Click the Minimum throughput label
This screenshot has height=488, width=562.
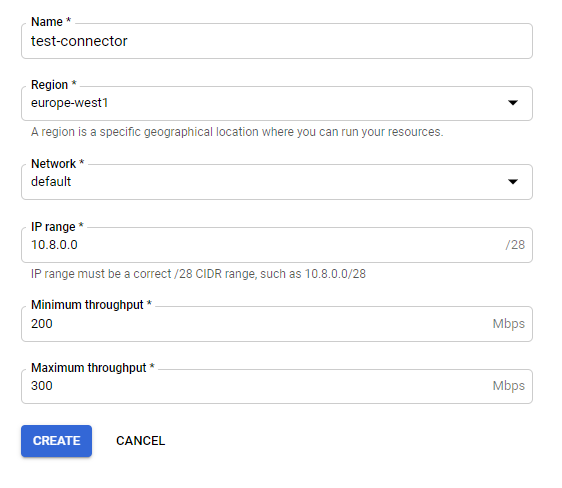point(91,305)
